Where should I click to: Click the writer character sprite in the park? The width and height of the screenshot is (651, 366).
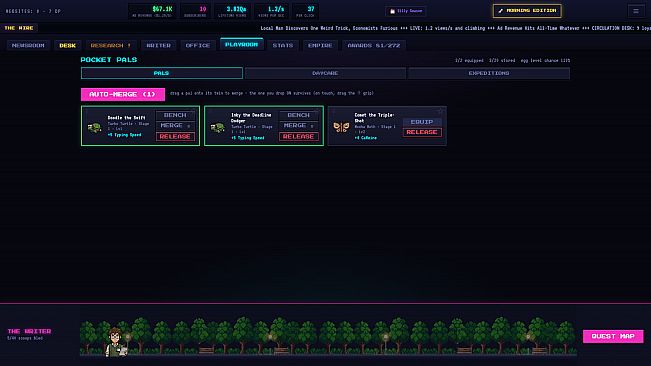click(116, 342)
